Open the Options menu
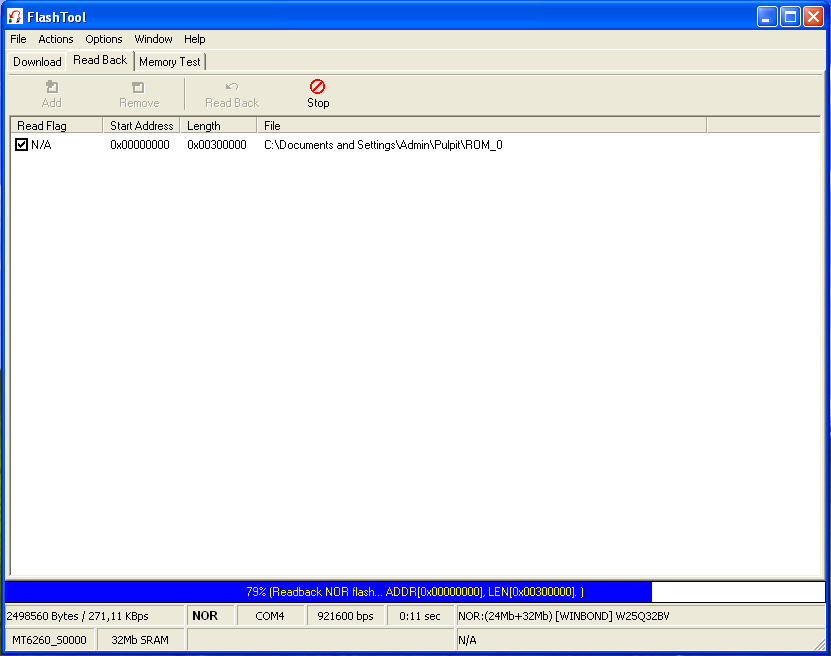 click(104, 39)
